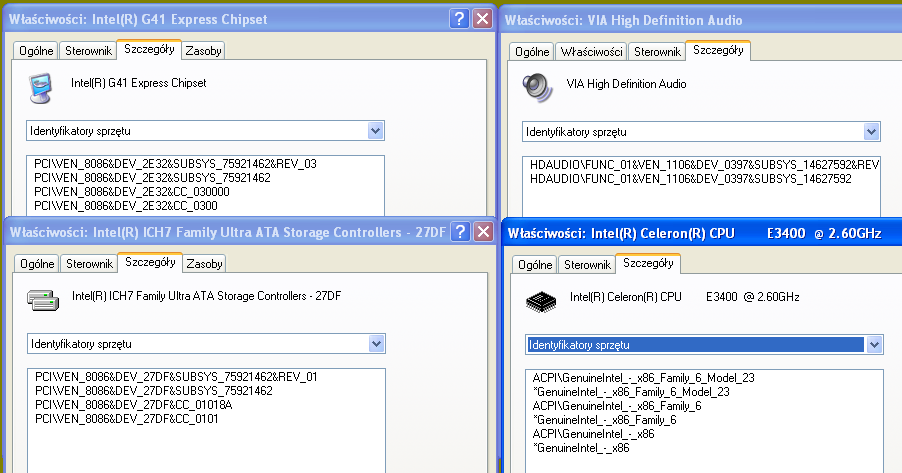
Task: Select *GenuineIntel_-_x86_Family_6_Model_23 entry
Action: [x=631, y=392]
